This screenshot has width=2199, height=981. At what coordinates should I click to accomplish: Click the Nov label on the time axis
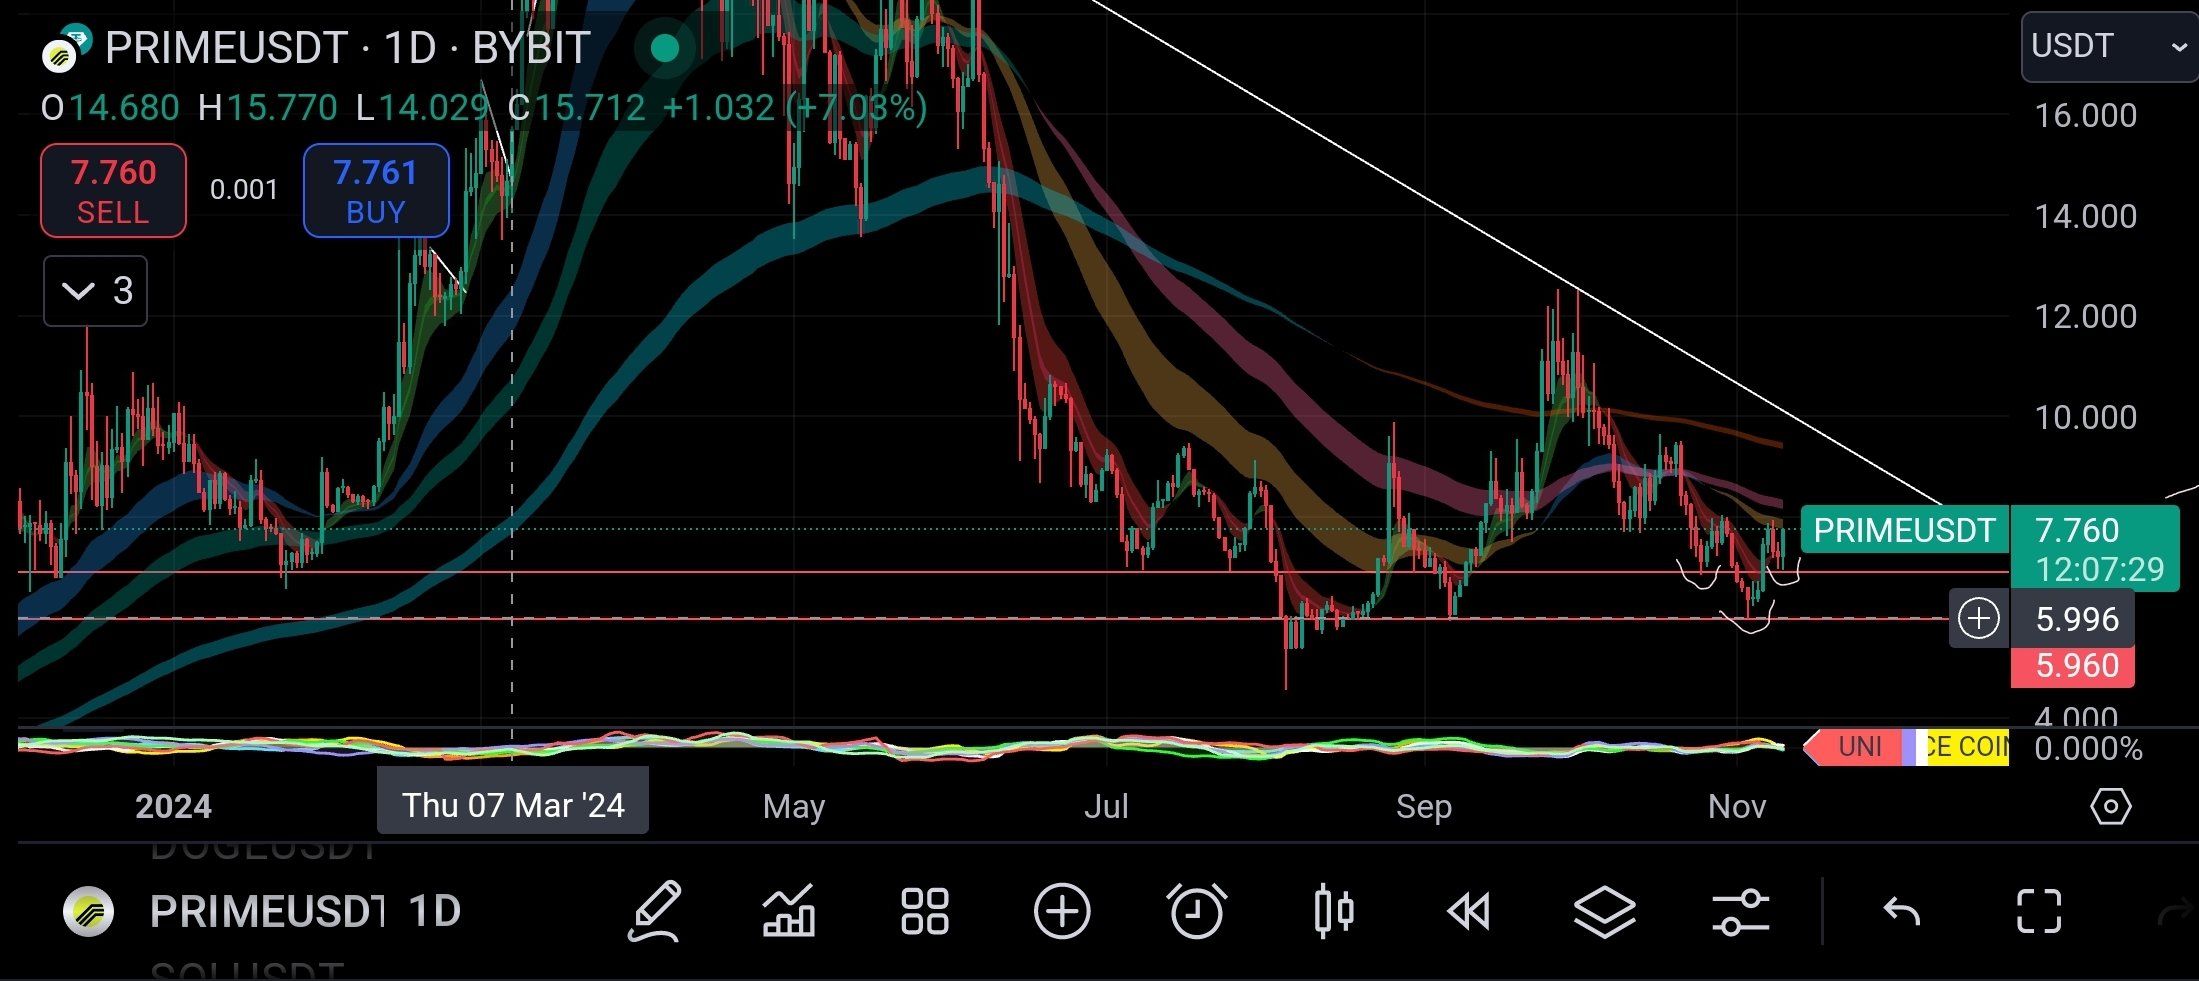(1737, 806)
